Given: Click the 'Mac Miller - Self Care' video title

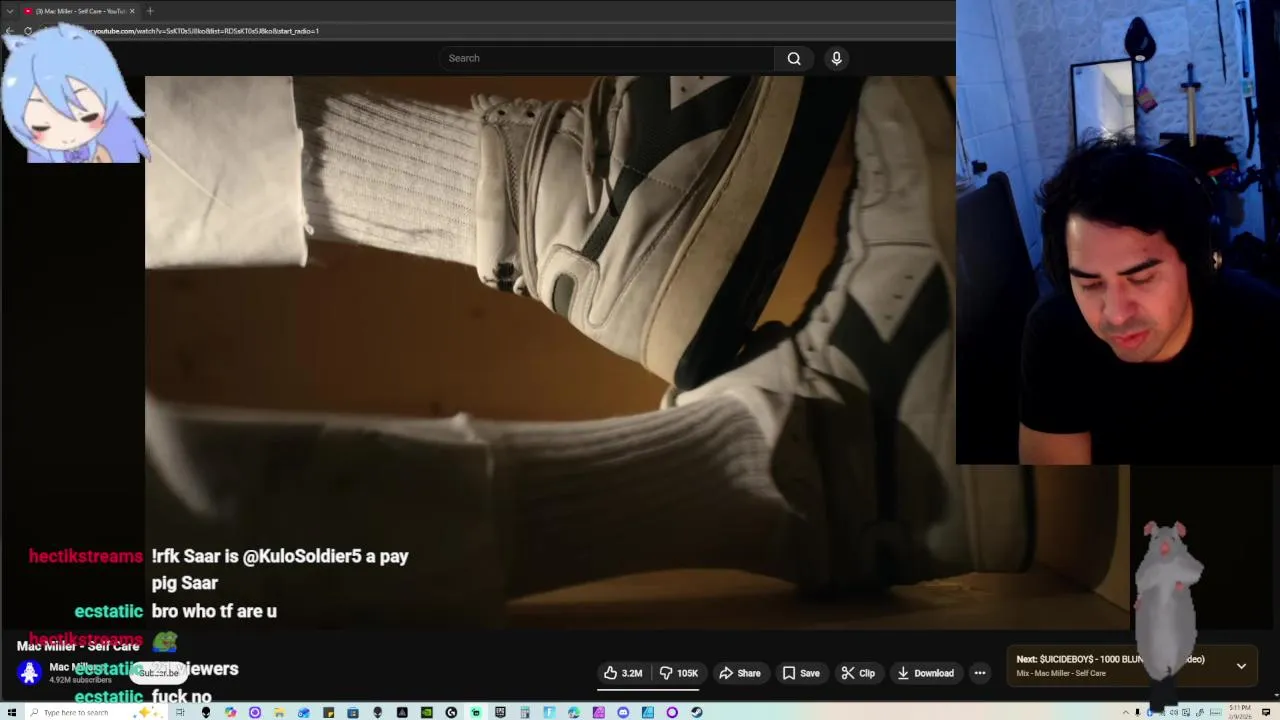Looking at the screenshot, I should pos(78,646).
